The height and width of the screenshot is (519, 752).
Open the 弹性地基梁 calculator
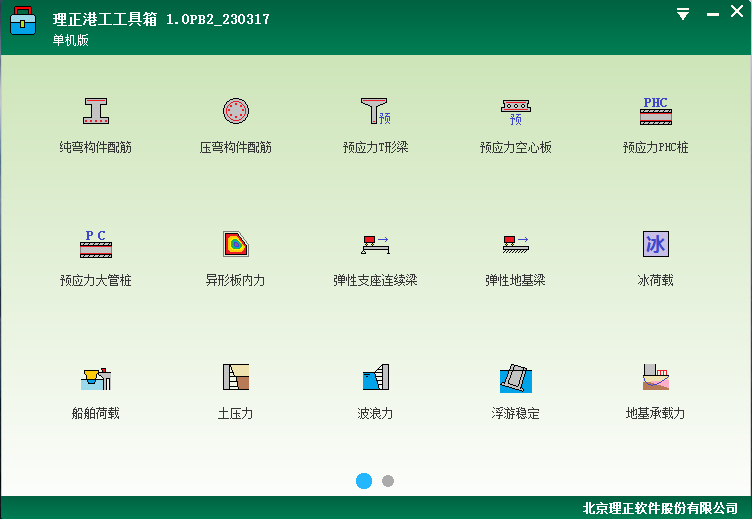coord(516,244)
